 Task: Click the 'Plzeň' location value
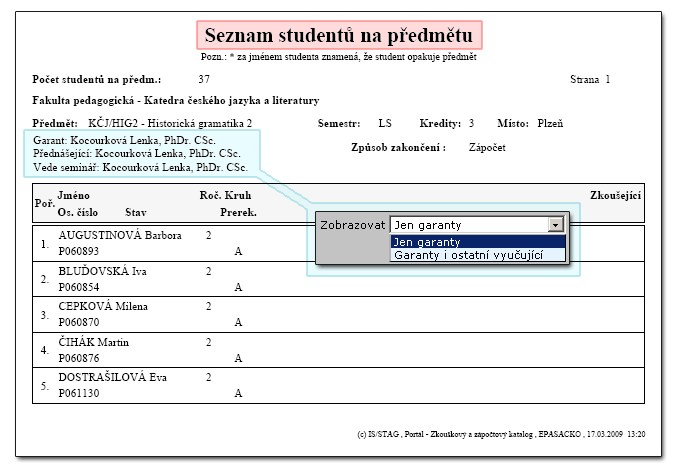pyautogui.click(x=550, y=123)
